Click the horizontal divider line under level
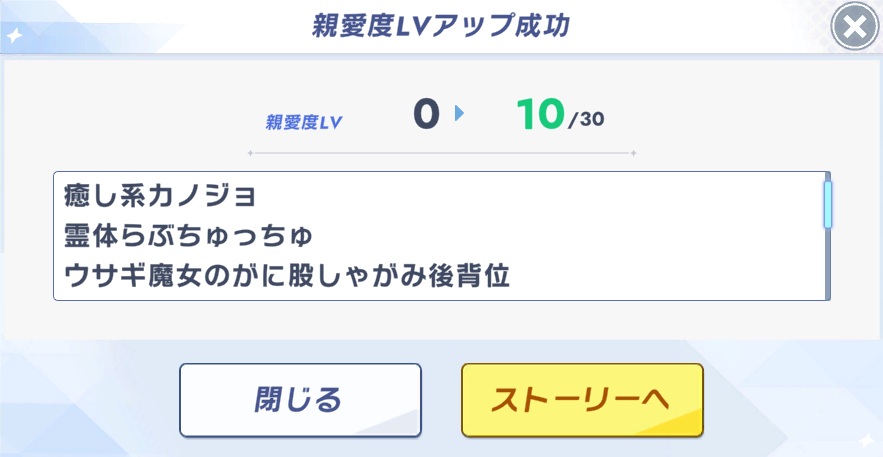This screenshot has width=883, height=457. coord(442,153)
